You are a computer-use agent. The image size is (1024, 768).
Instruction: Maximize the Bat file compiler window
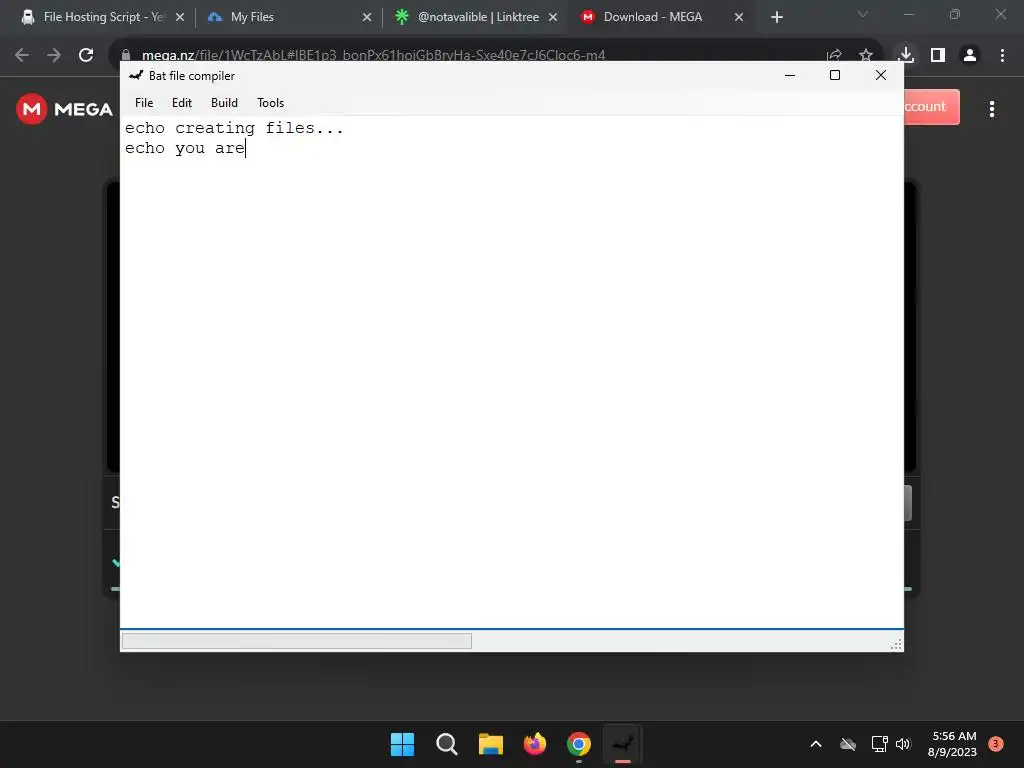point(835,75)
